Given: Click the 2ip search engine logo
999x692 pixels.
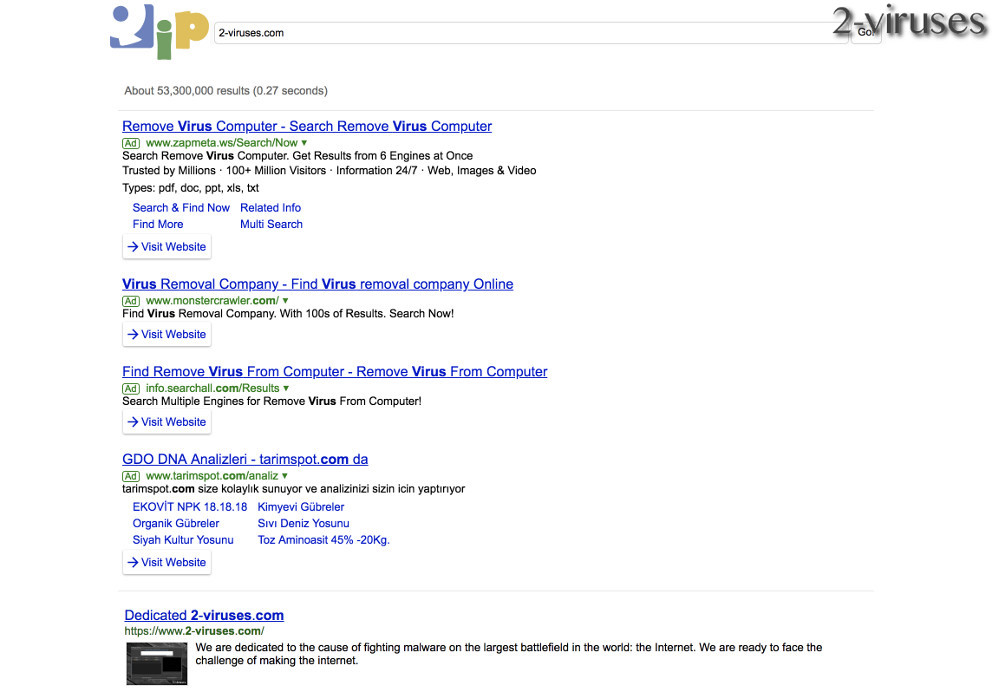Looking at the screenshot, I should (155, 33).
